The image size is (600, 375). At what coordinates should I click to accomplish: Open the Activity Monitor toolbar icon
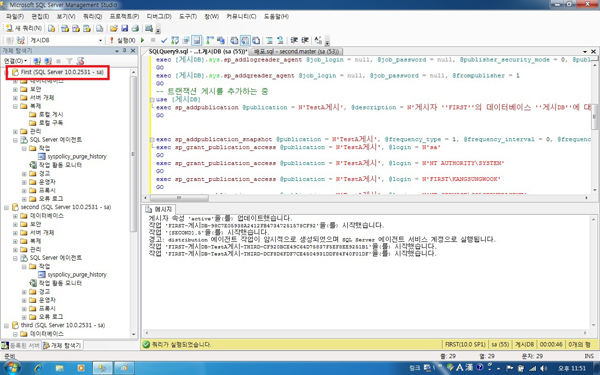(x=149, y=28)
